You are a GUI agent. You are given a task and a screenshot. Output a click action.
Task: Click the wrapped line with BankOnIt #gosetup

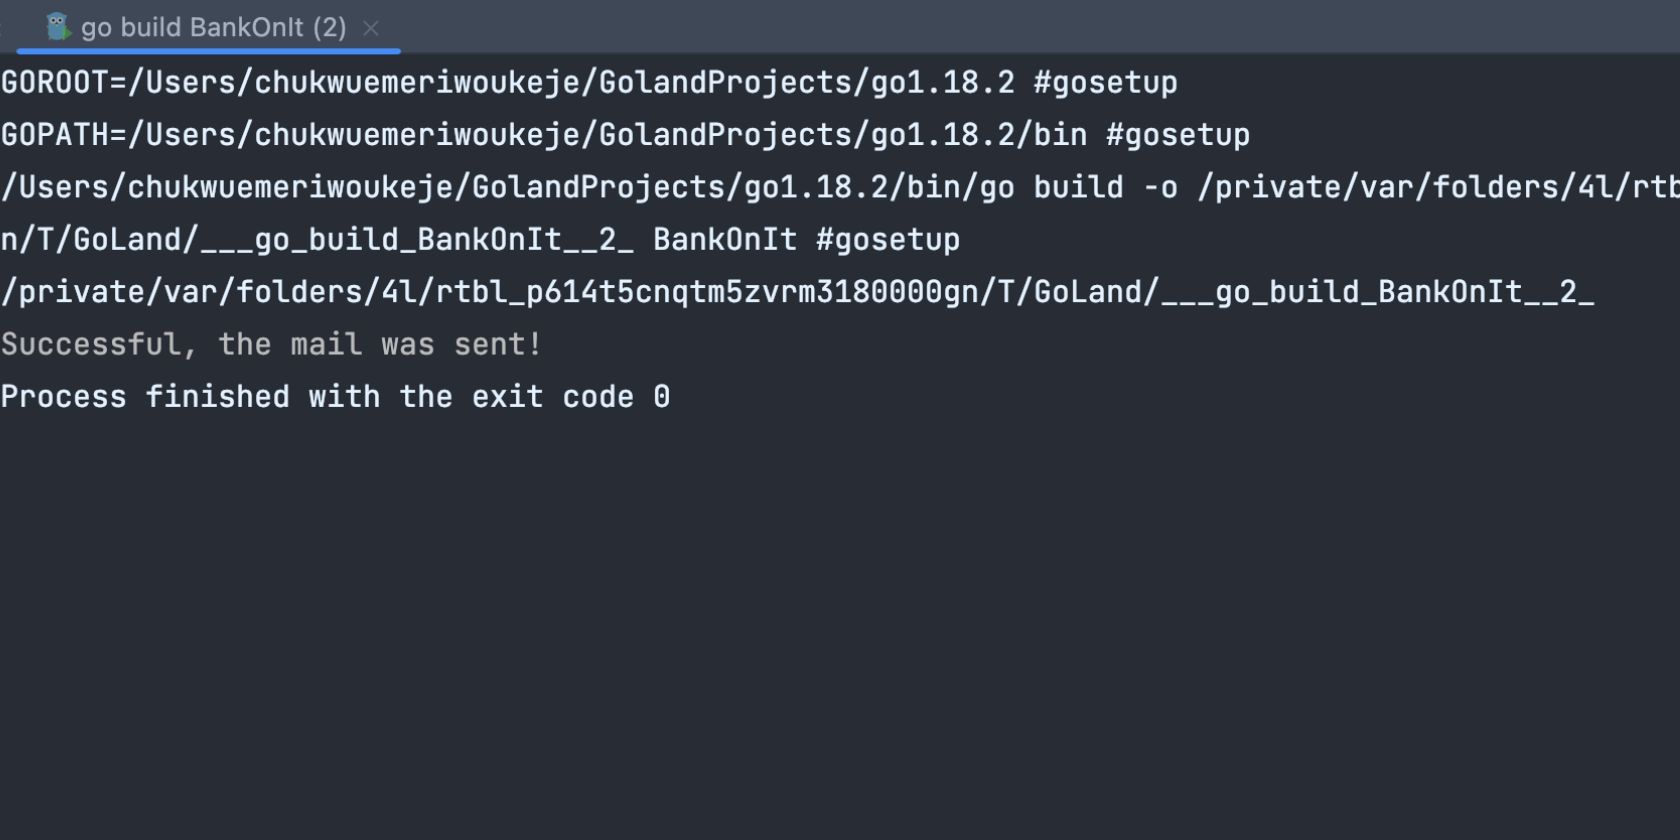click(x=480, y=240)
